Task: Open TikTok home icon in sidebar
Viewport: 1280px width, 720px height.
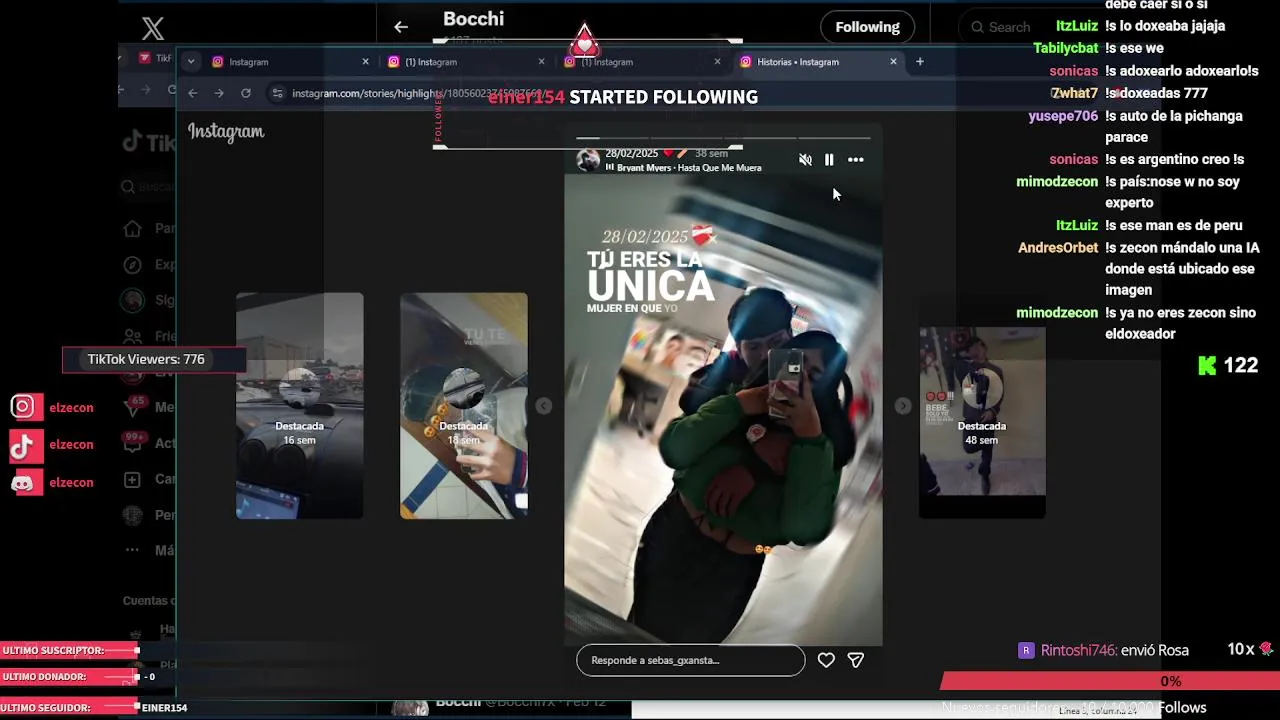Action: tap(132, 228)
